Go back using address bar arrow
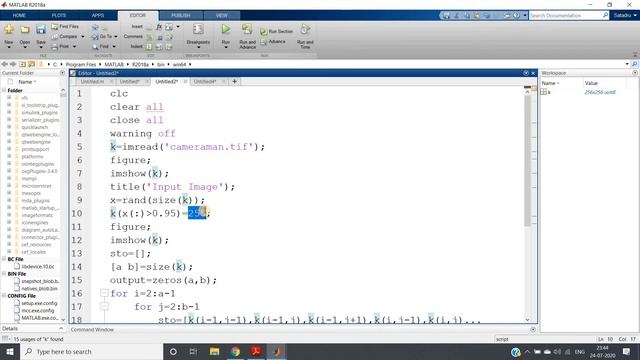The image size is (640, 360). 4,64
